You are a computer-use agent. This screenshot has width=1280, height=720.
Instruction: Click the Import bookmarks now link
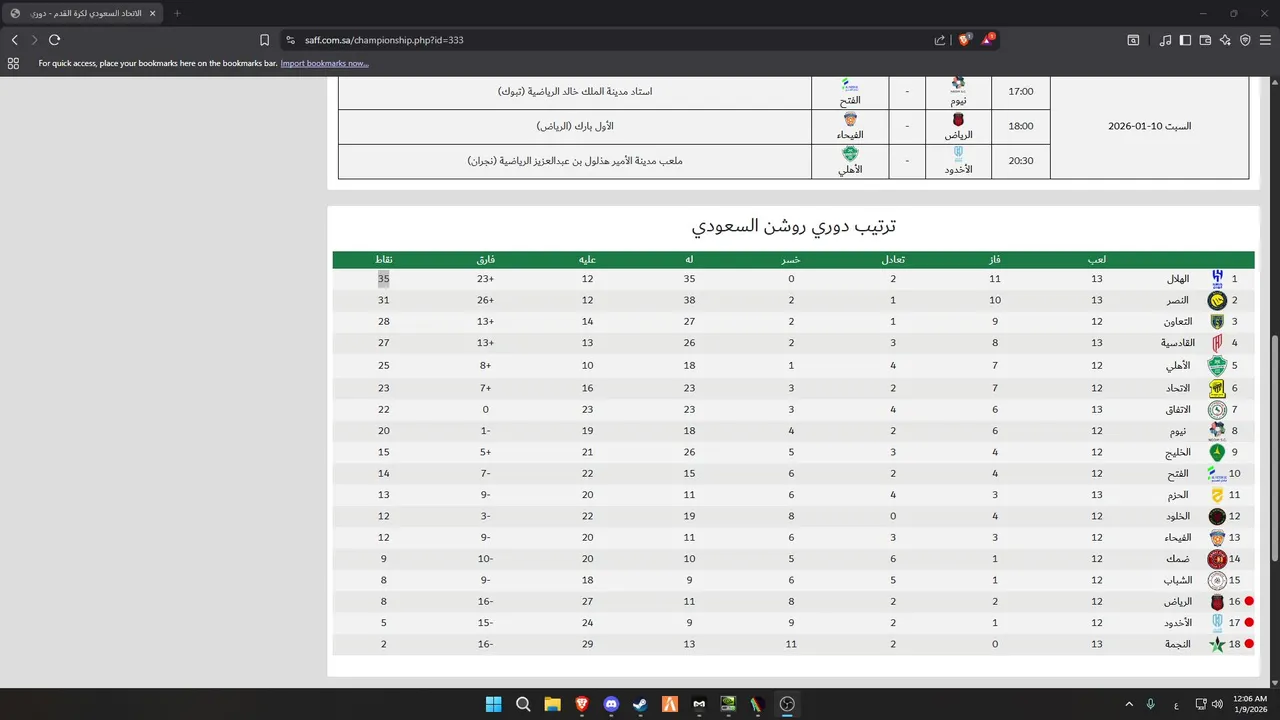coord(324,63)
